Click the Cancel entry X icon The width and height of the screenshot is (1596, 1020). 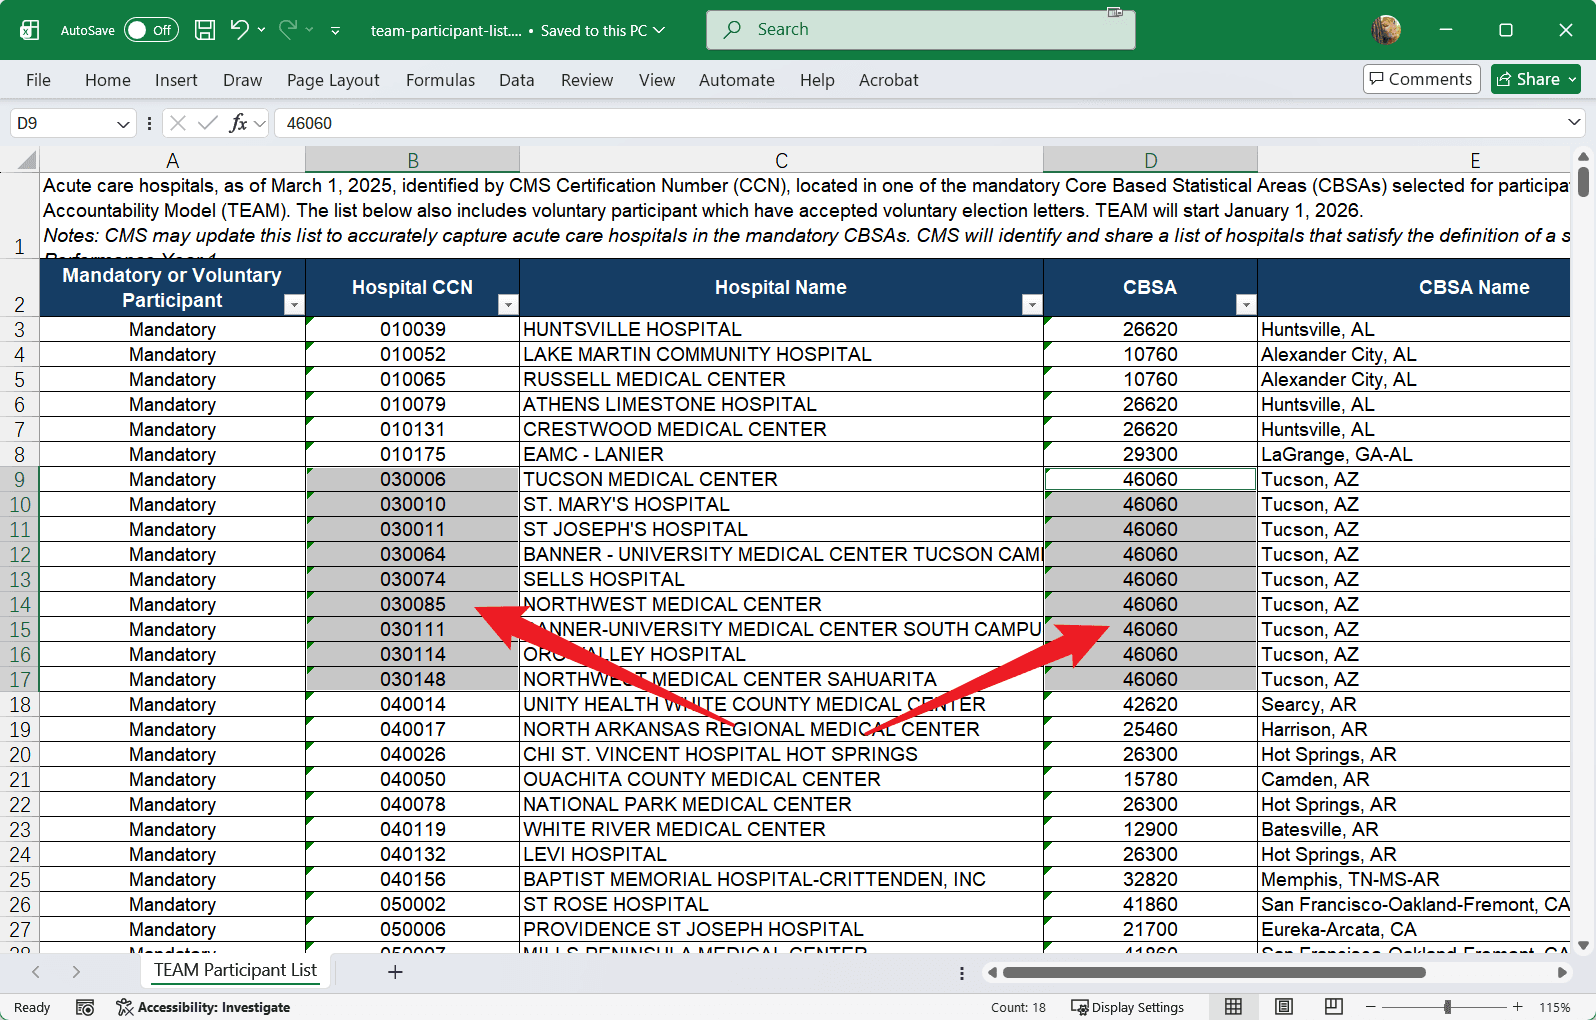[x=178, y=123]
